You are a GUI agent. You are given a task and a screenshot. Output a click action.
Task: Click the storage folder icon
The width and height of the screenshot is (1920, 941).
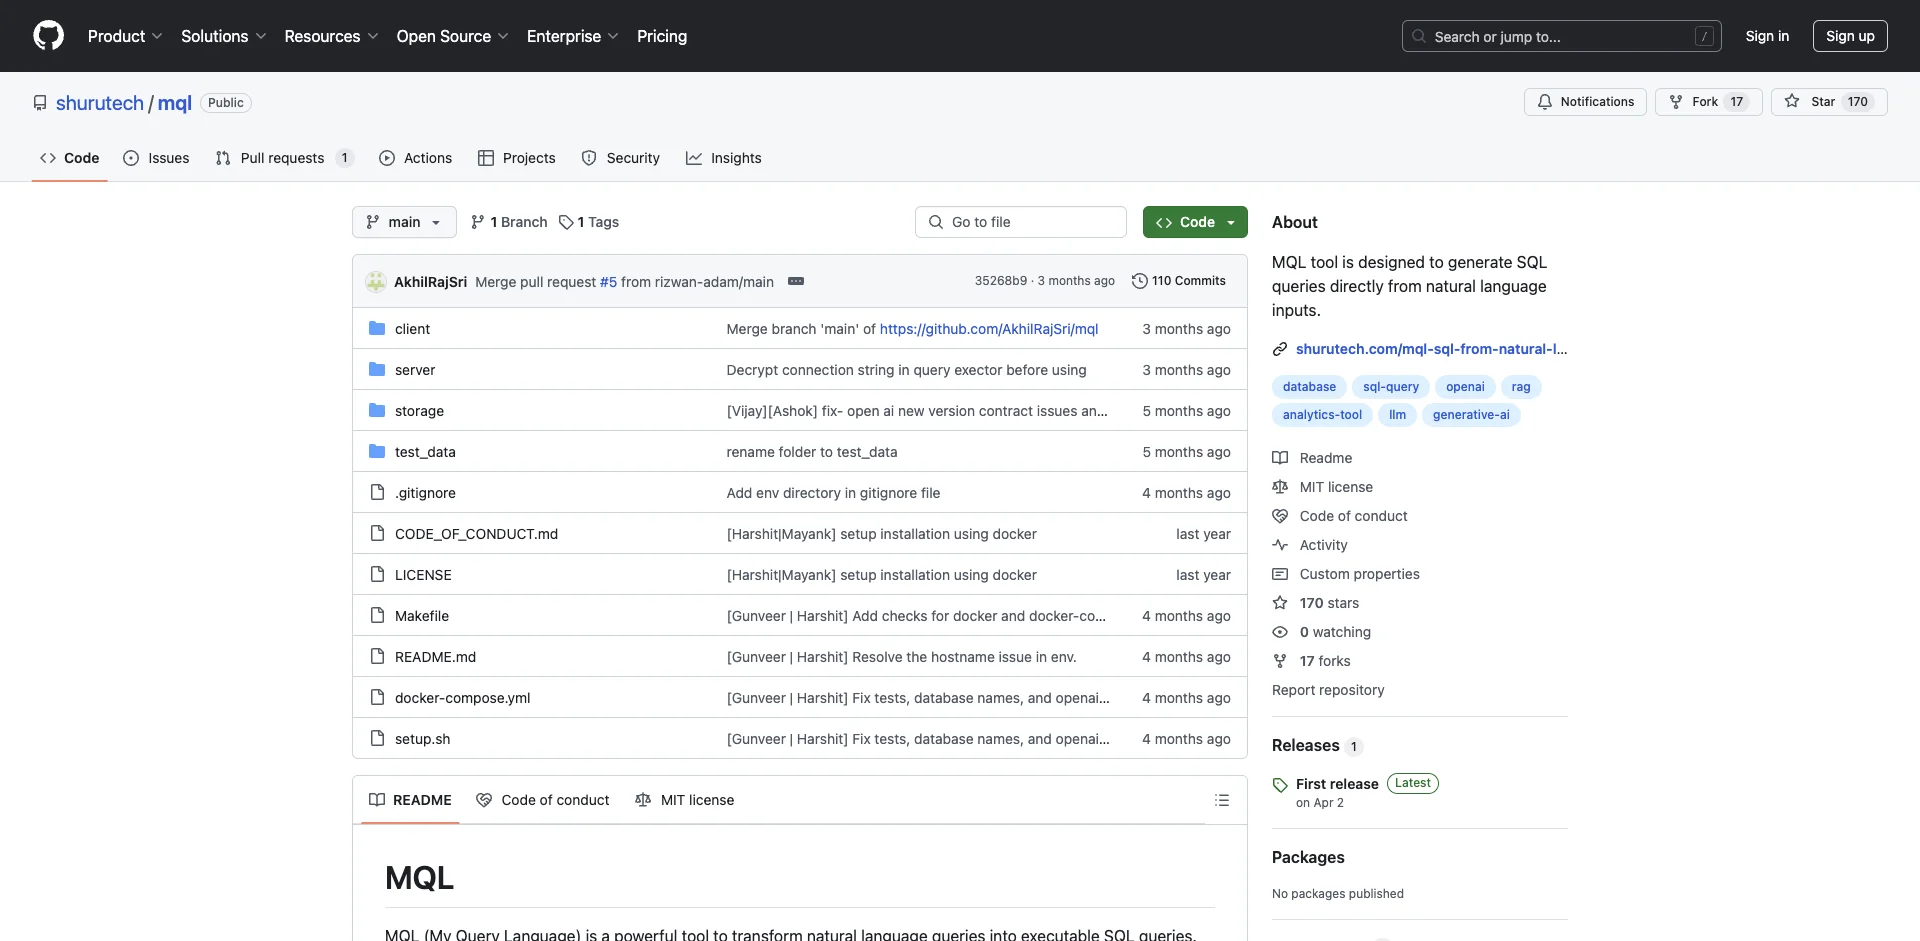click(x=377, y=411)
